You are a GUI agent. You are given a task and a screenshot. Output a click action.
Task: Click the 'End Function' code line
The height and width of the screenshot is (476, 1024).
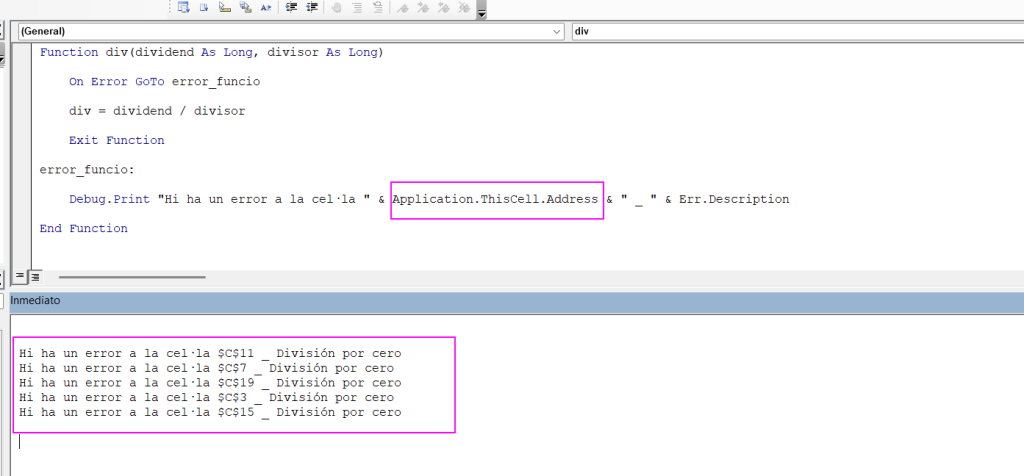(x=84, y=229)
